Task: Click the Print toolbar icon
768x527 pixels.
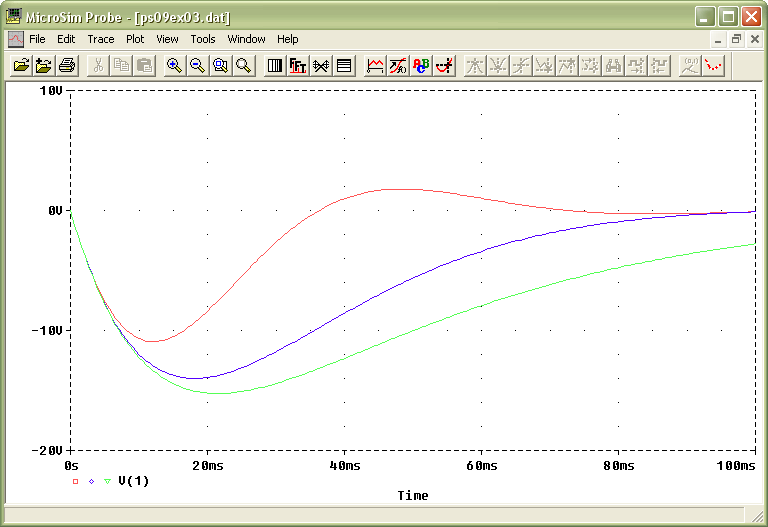Action: [x=67, y=66]
